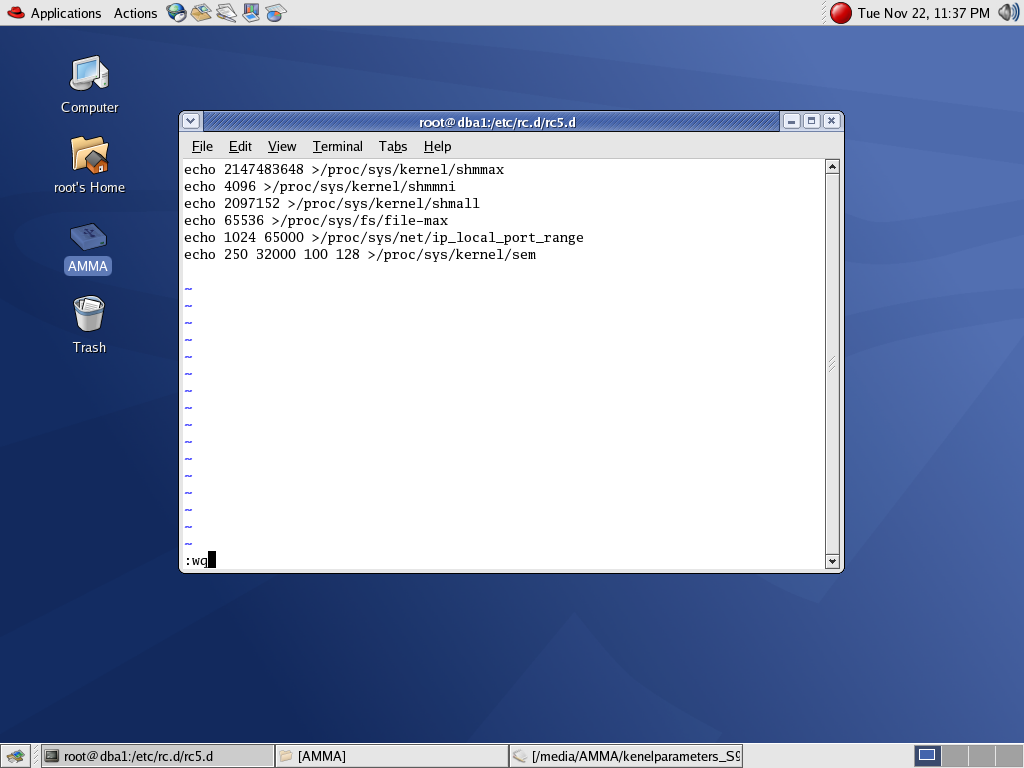
Task: Switch to the kenelparameters editor taskbar button
Action: point(626,756)
